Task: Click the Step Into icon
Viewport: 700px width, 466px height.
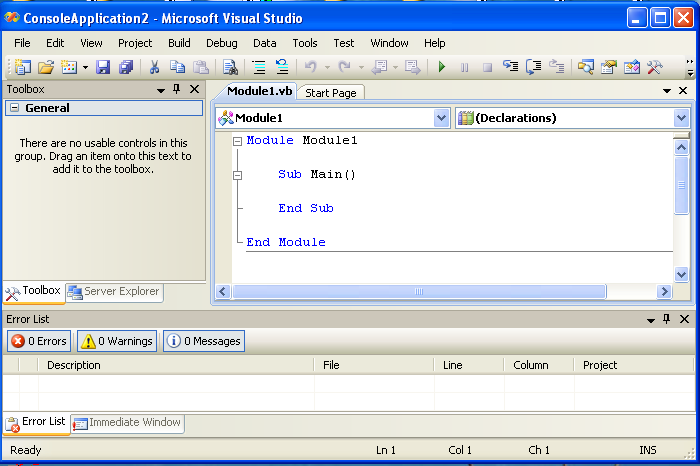Action: (x=511, y=67)
